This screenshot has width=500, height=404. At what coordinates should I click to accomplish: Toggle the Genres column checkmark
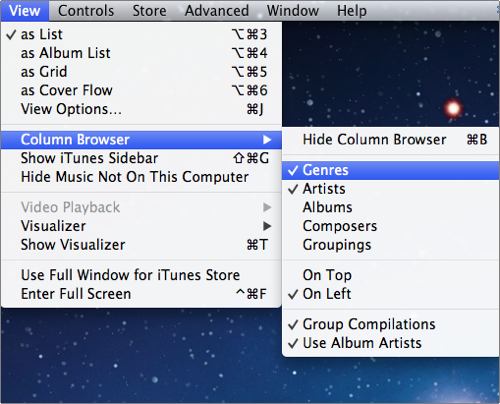(x=390, y=170)
